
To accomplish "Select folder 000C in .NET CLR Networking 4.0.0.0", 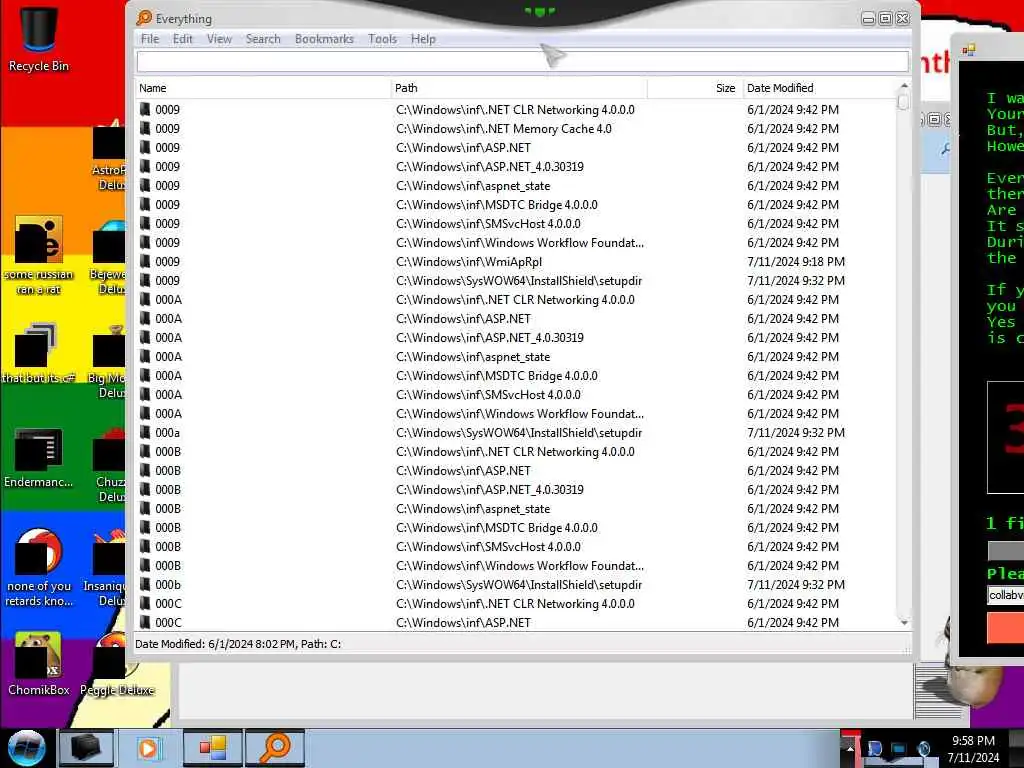I will coord(168,604).
